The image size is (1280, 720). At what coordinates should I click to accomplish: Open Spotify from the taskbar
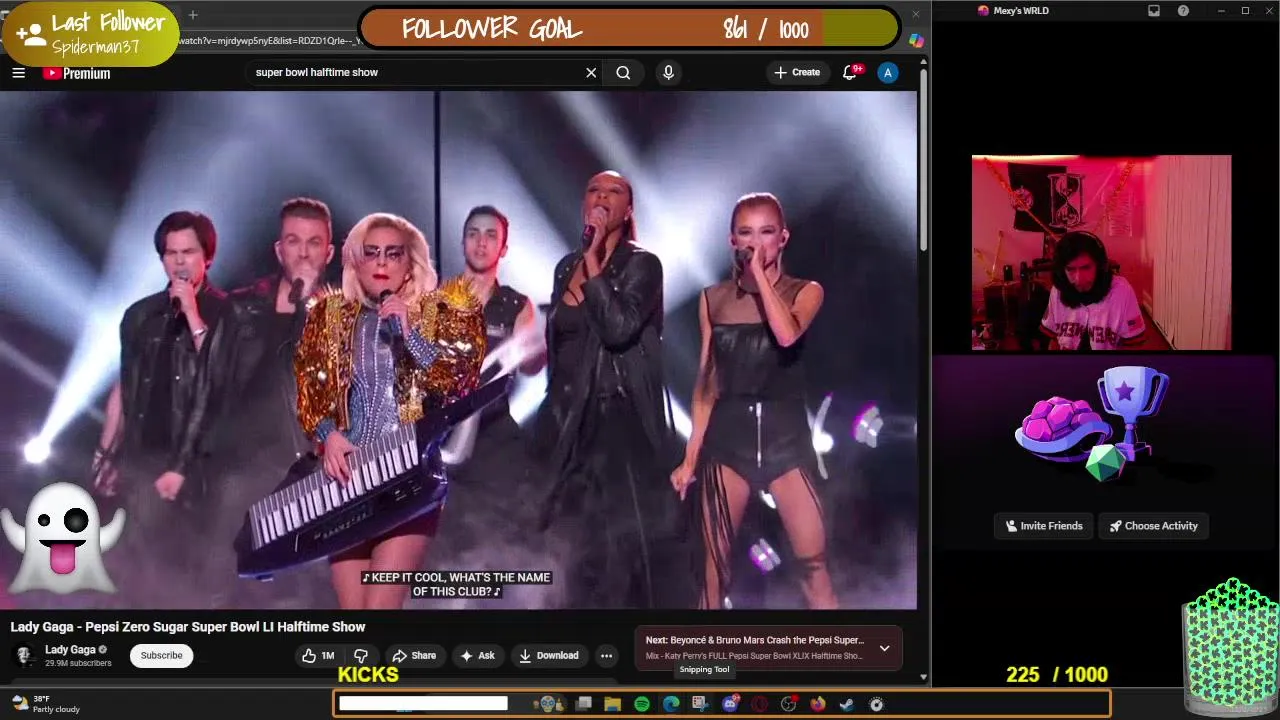pyautogui.click(x=642, y=704)
